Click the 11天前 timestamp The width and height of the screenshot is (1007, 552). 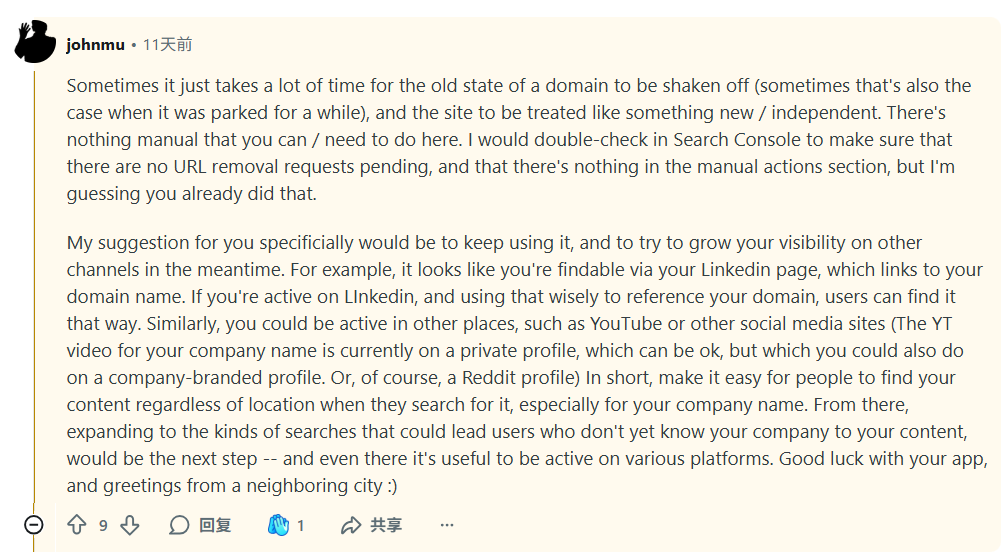[x=167, y=45]
